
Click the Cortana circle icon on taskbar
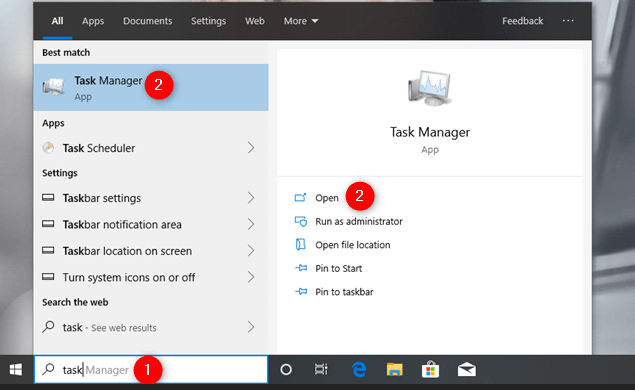click(x=286, y=369)
